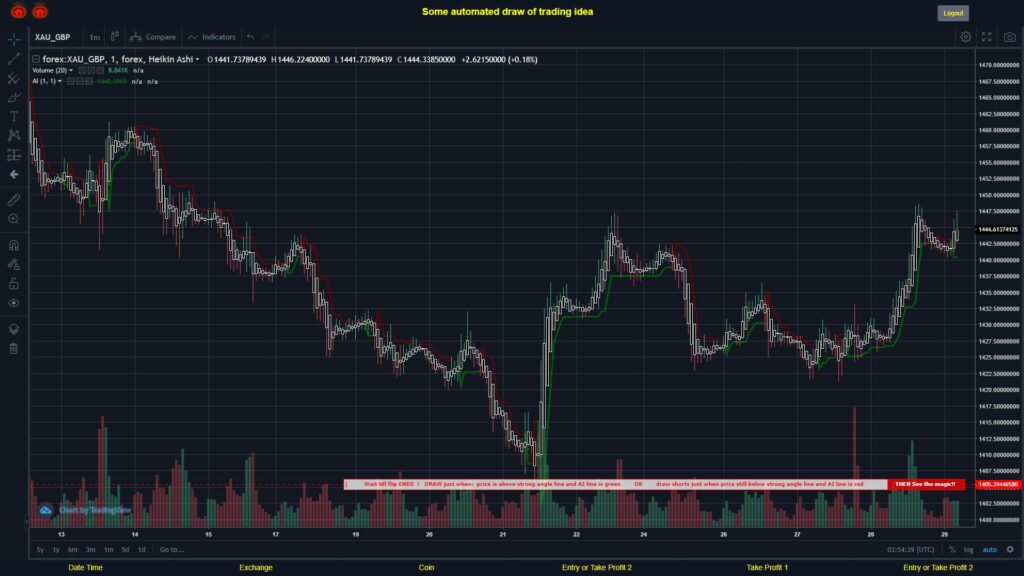Toggle hide all drawings eye icon
1024x576 pixels.
14,303
